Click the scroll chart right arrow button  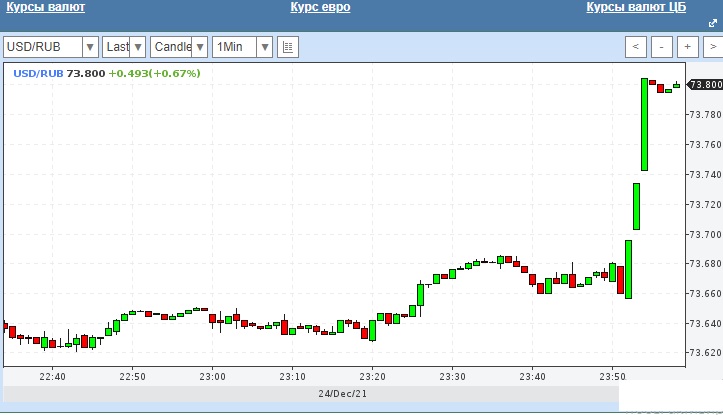coord(713,47)
